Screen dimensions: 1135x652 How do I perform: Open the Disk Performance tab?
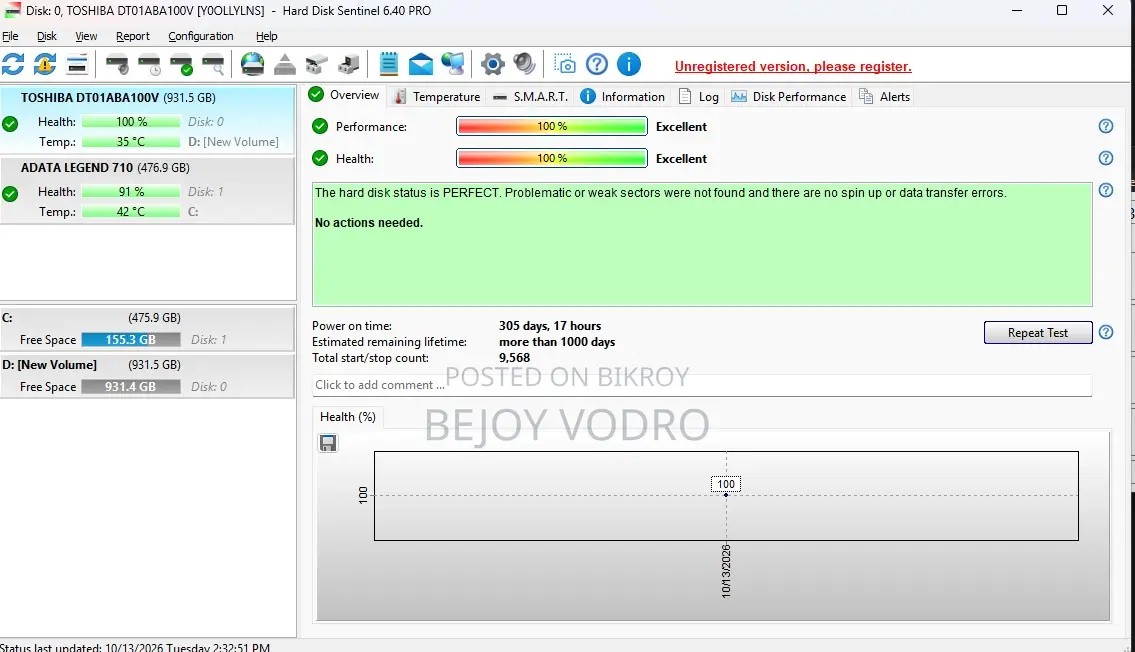(x=789, y=96)
